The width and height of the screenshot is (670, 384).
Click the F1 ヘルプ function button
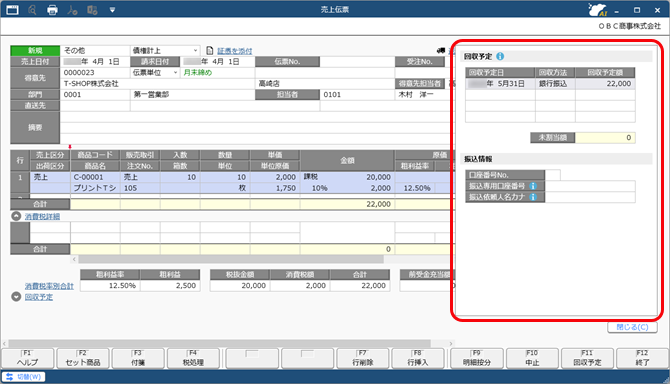28,358
